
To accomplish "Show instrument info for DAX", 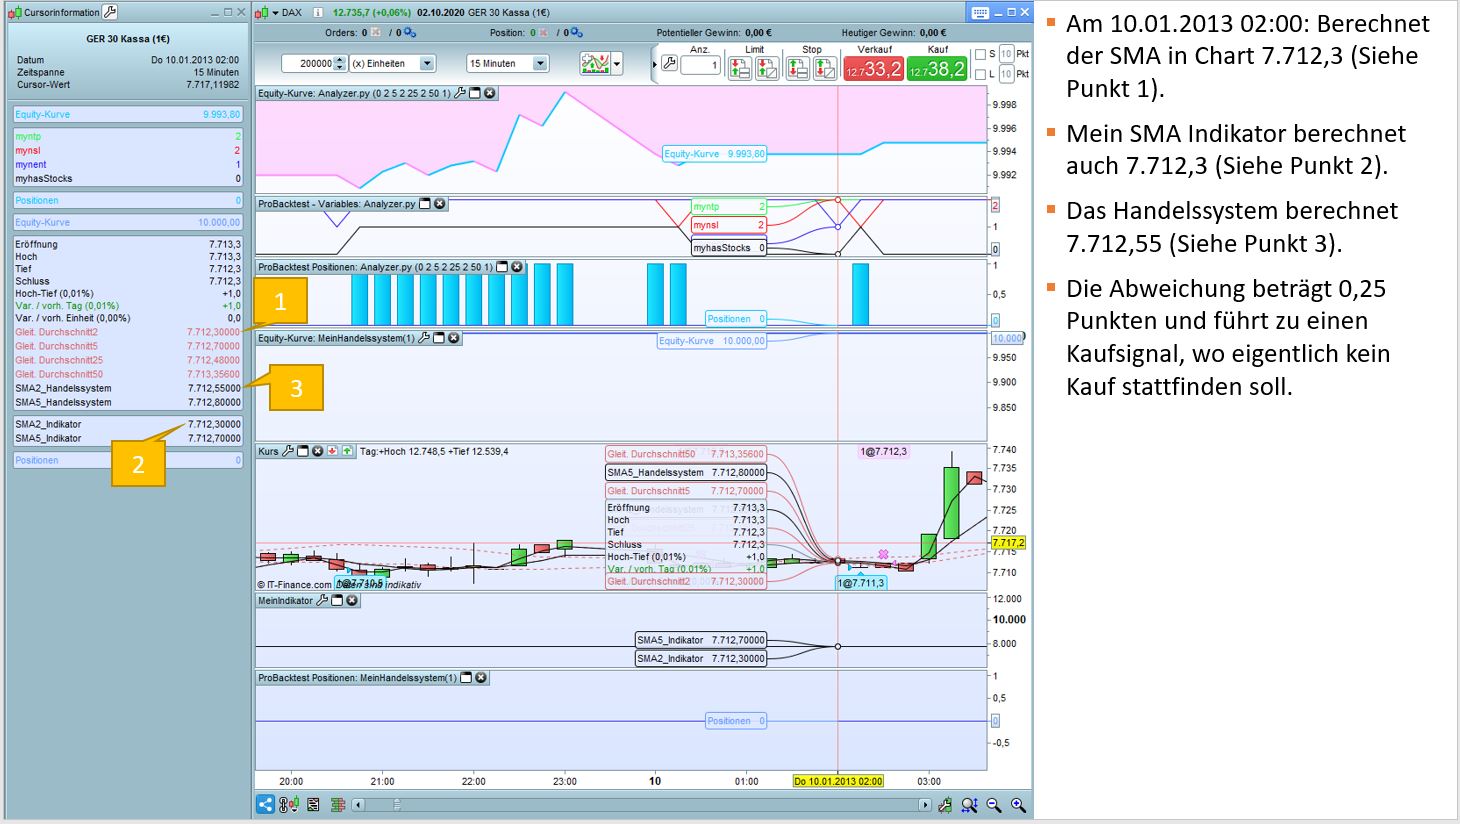I will click(318, 13).
